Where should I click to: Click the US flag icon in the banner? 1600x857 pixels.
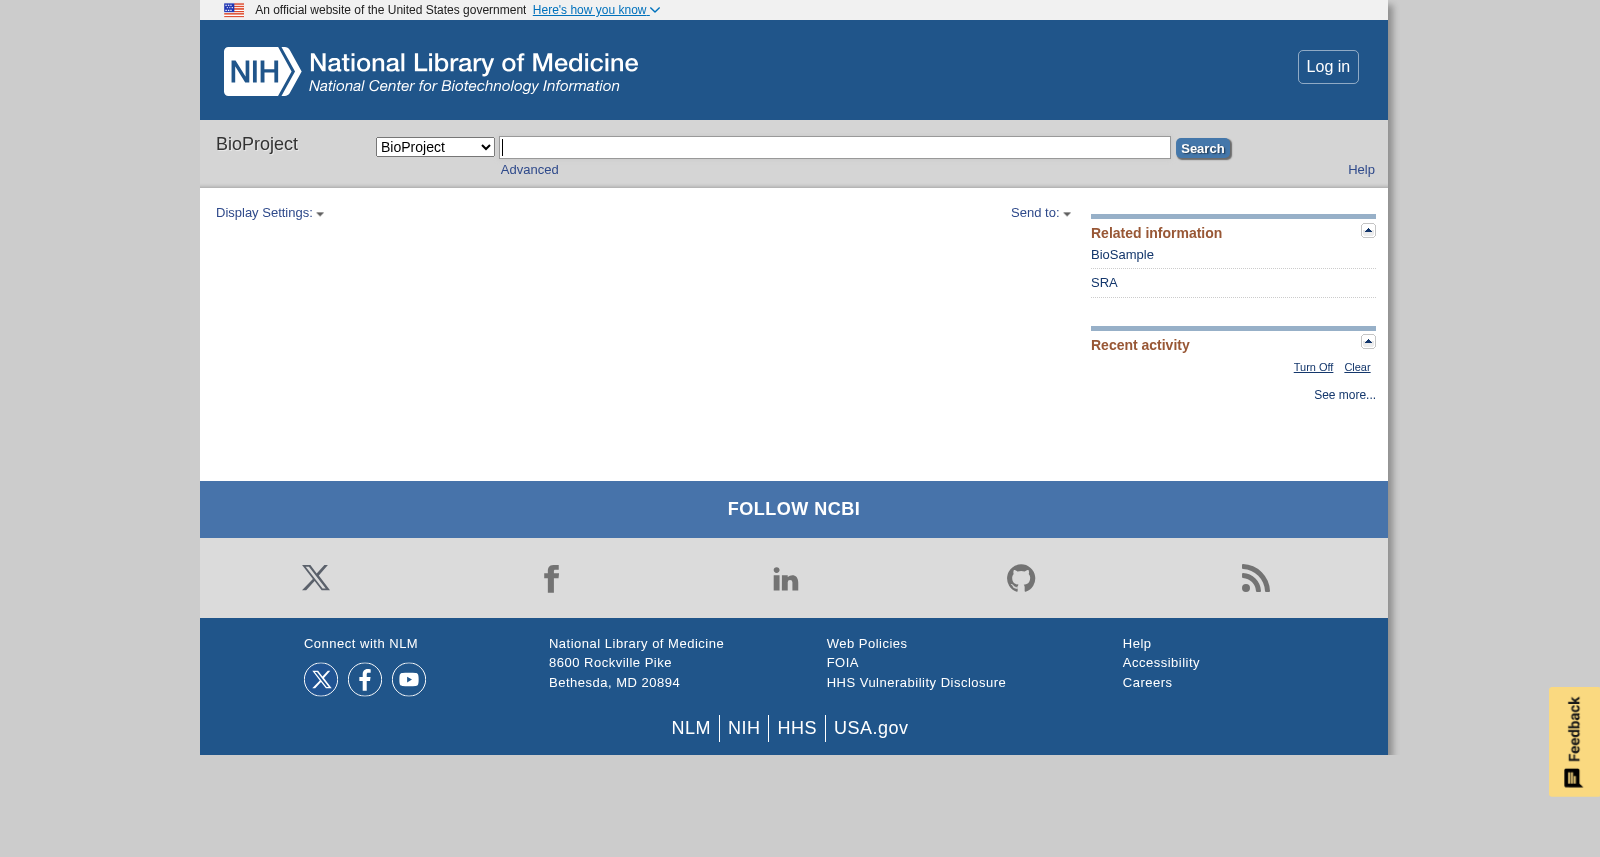(x=234, y=10)
